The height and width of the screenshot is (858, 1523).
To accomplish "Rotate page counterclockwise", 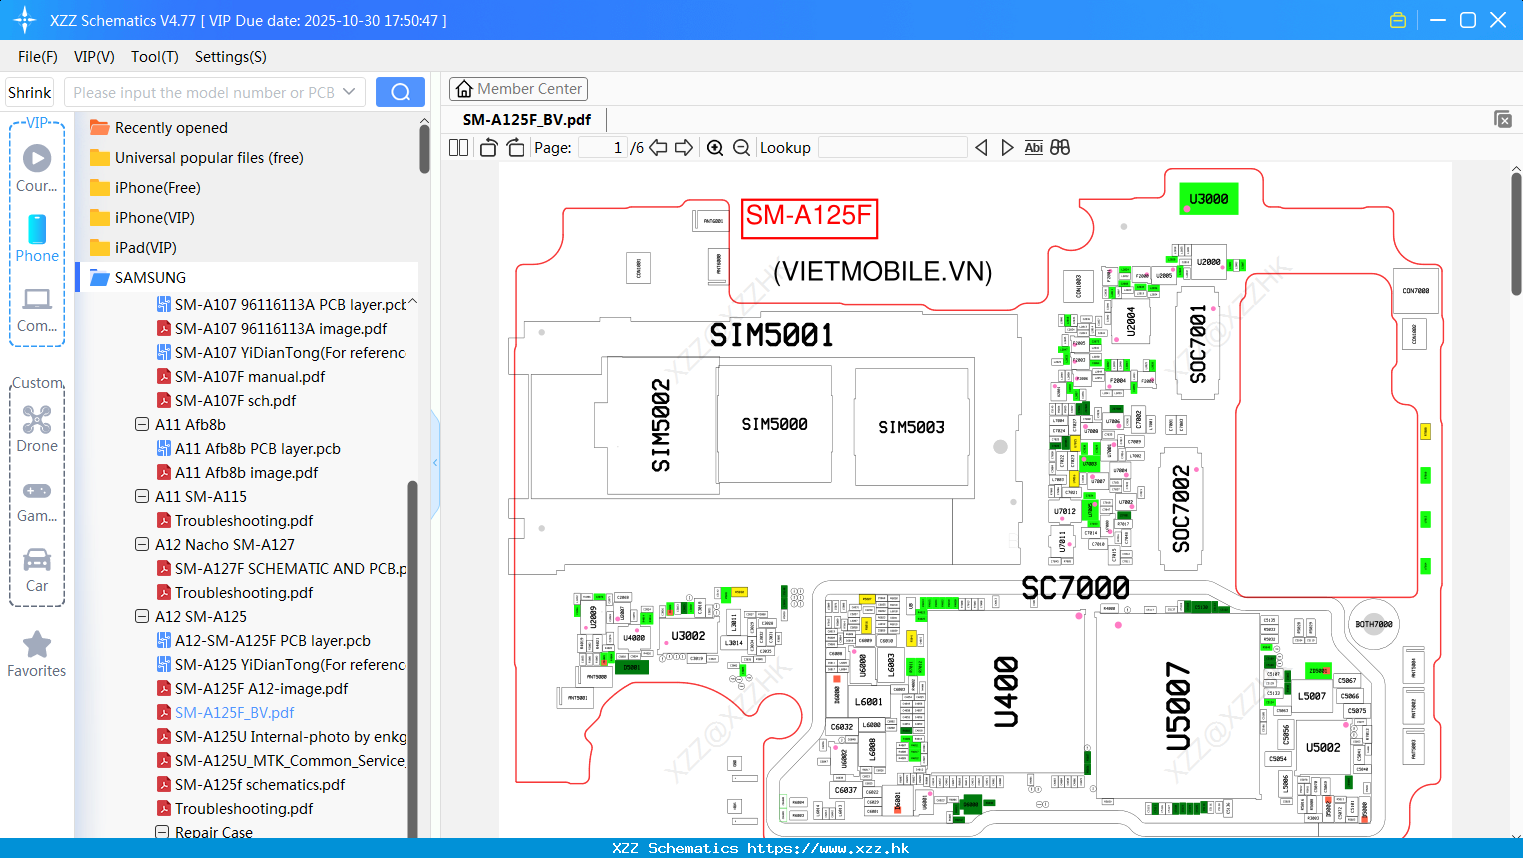I will 488,147.
